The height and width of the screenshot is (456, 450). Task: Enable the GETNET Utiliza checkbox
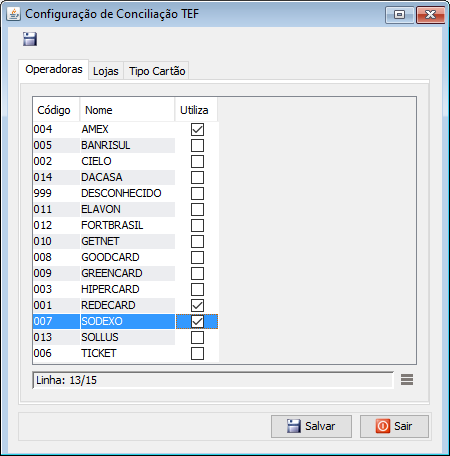tap(197, 241)
